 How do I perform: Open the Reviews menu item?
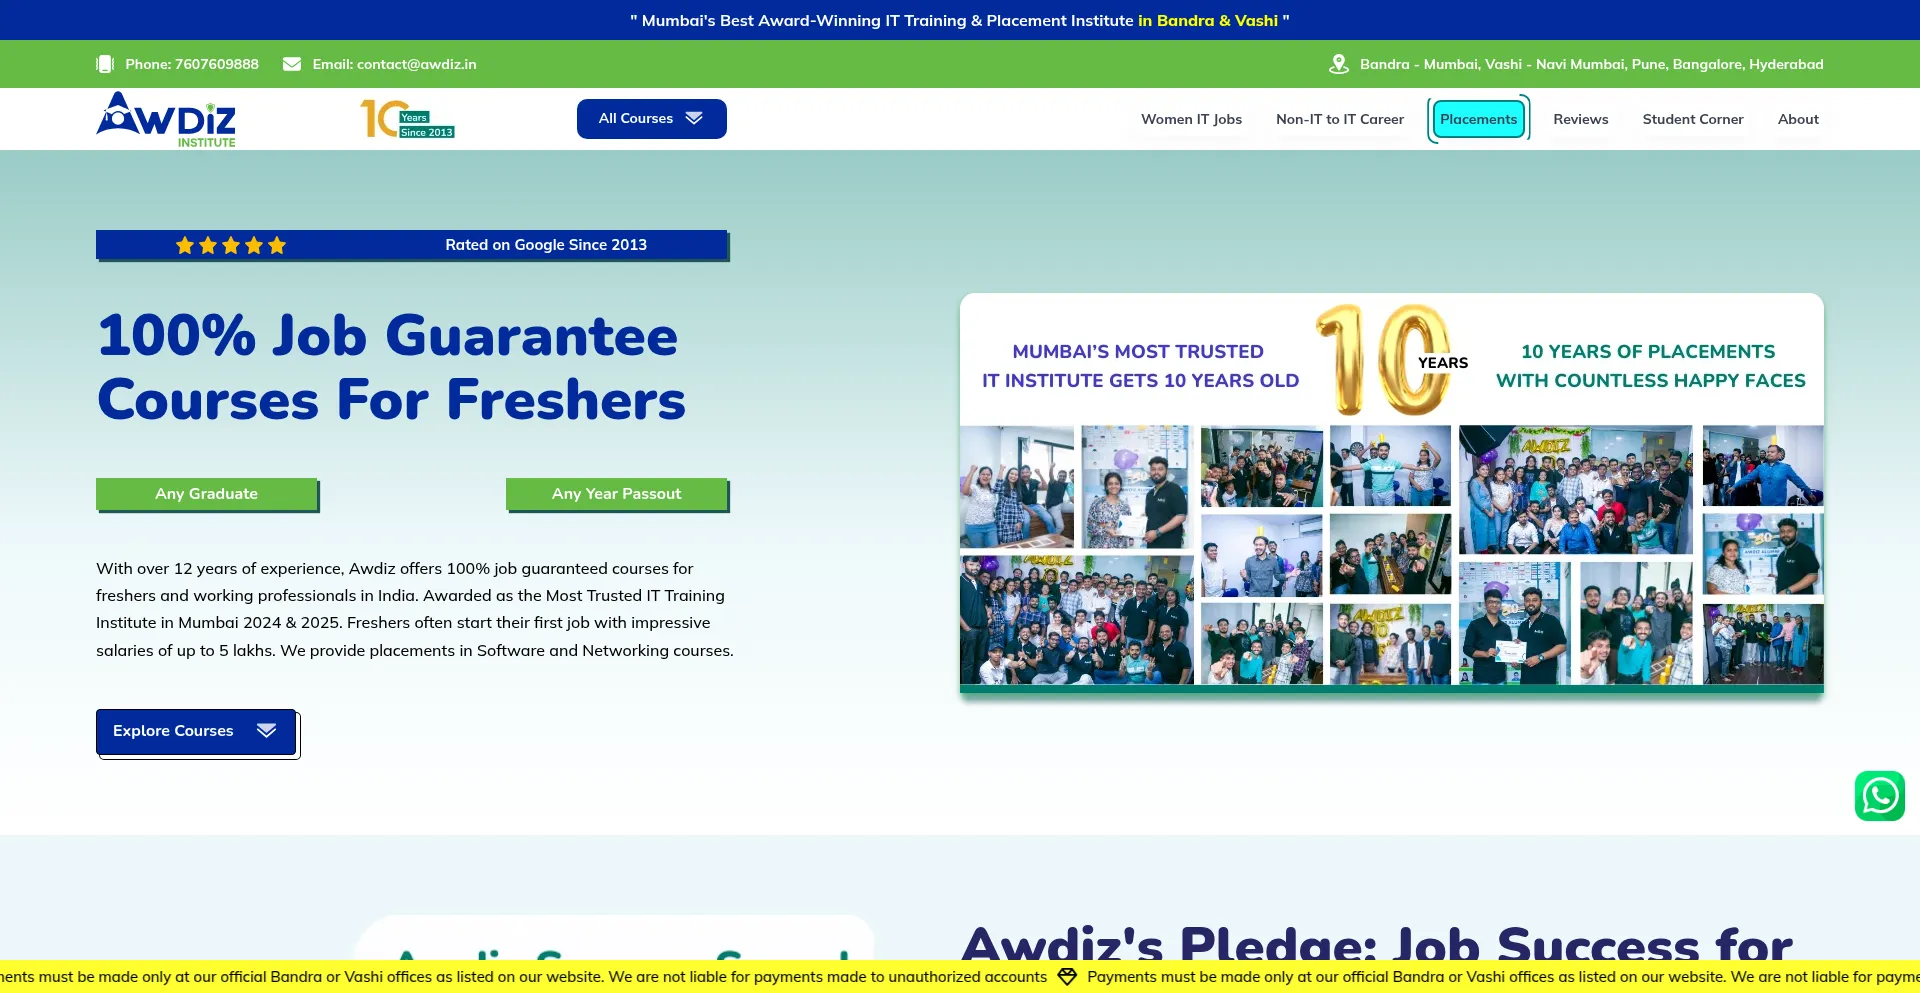[1581, 119]
